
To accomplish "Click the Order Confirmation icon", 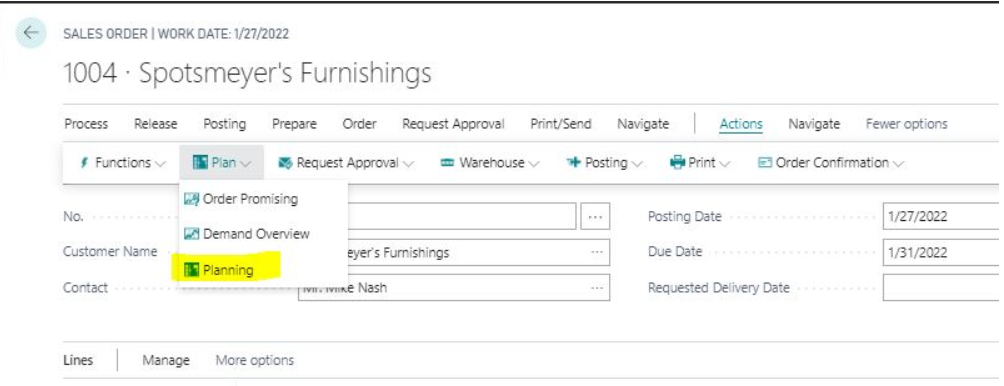I will coord(765,163).
